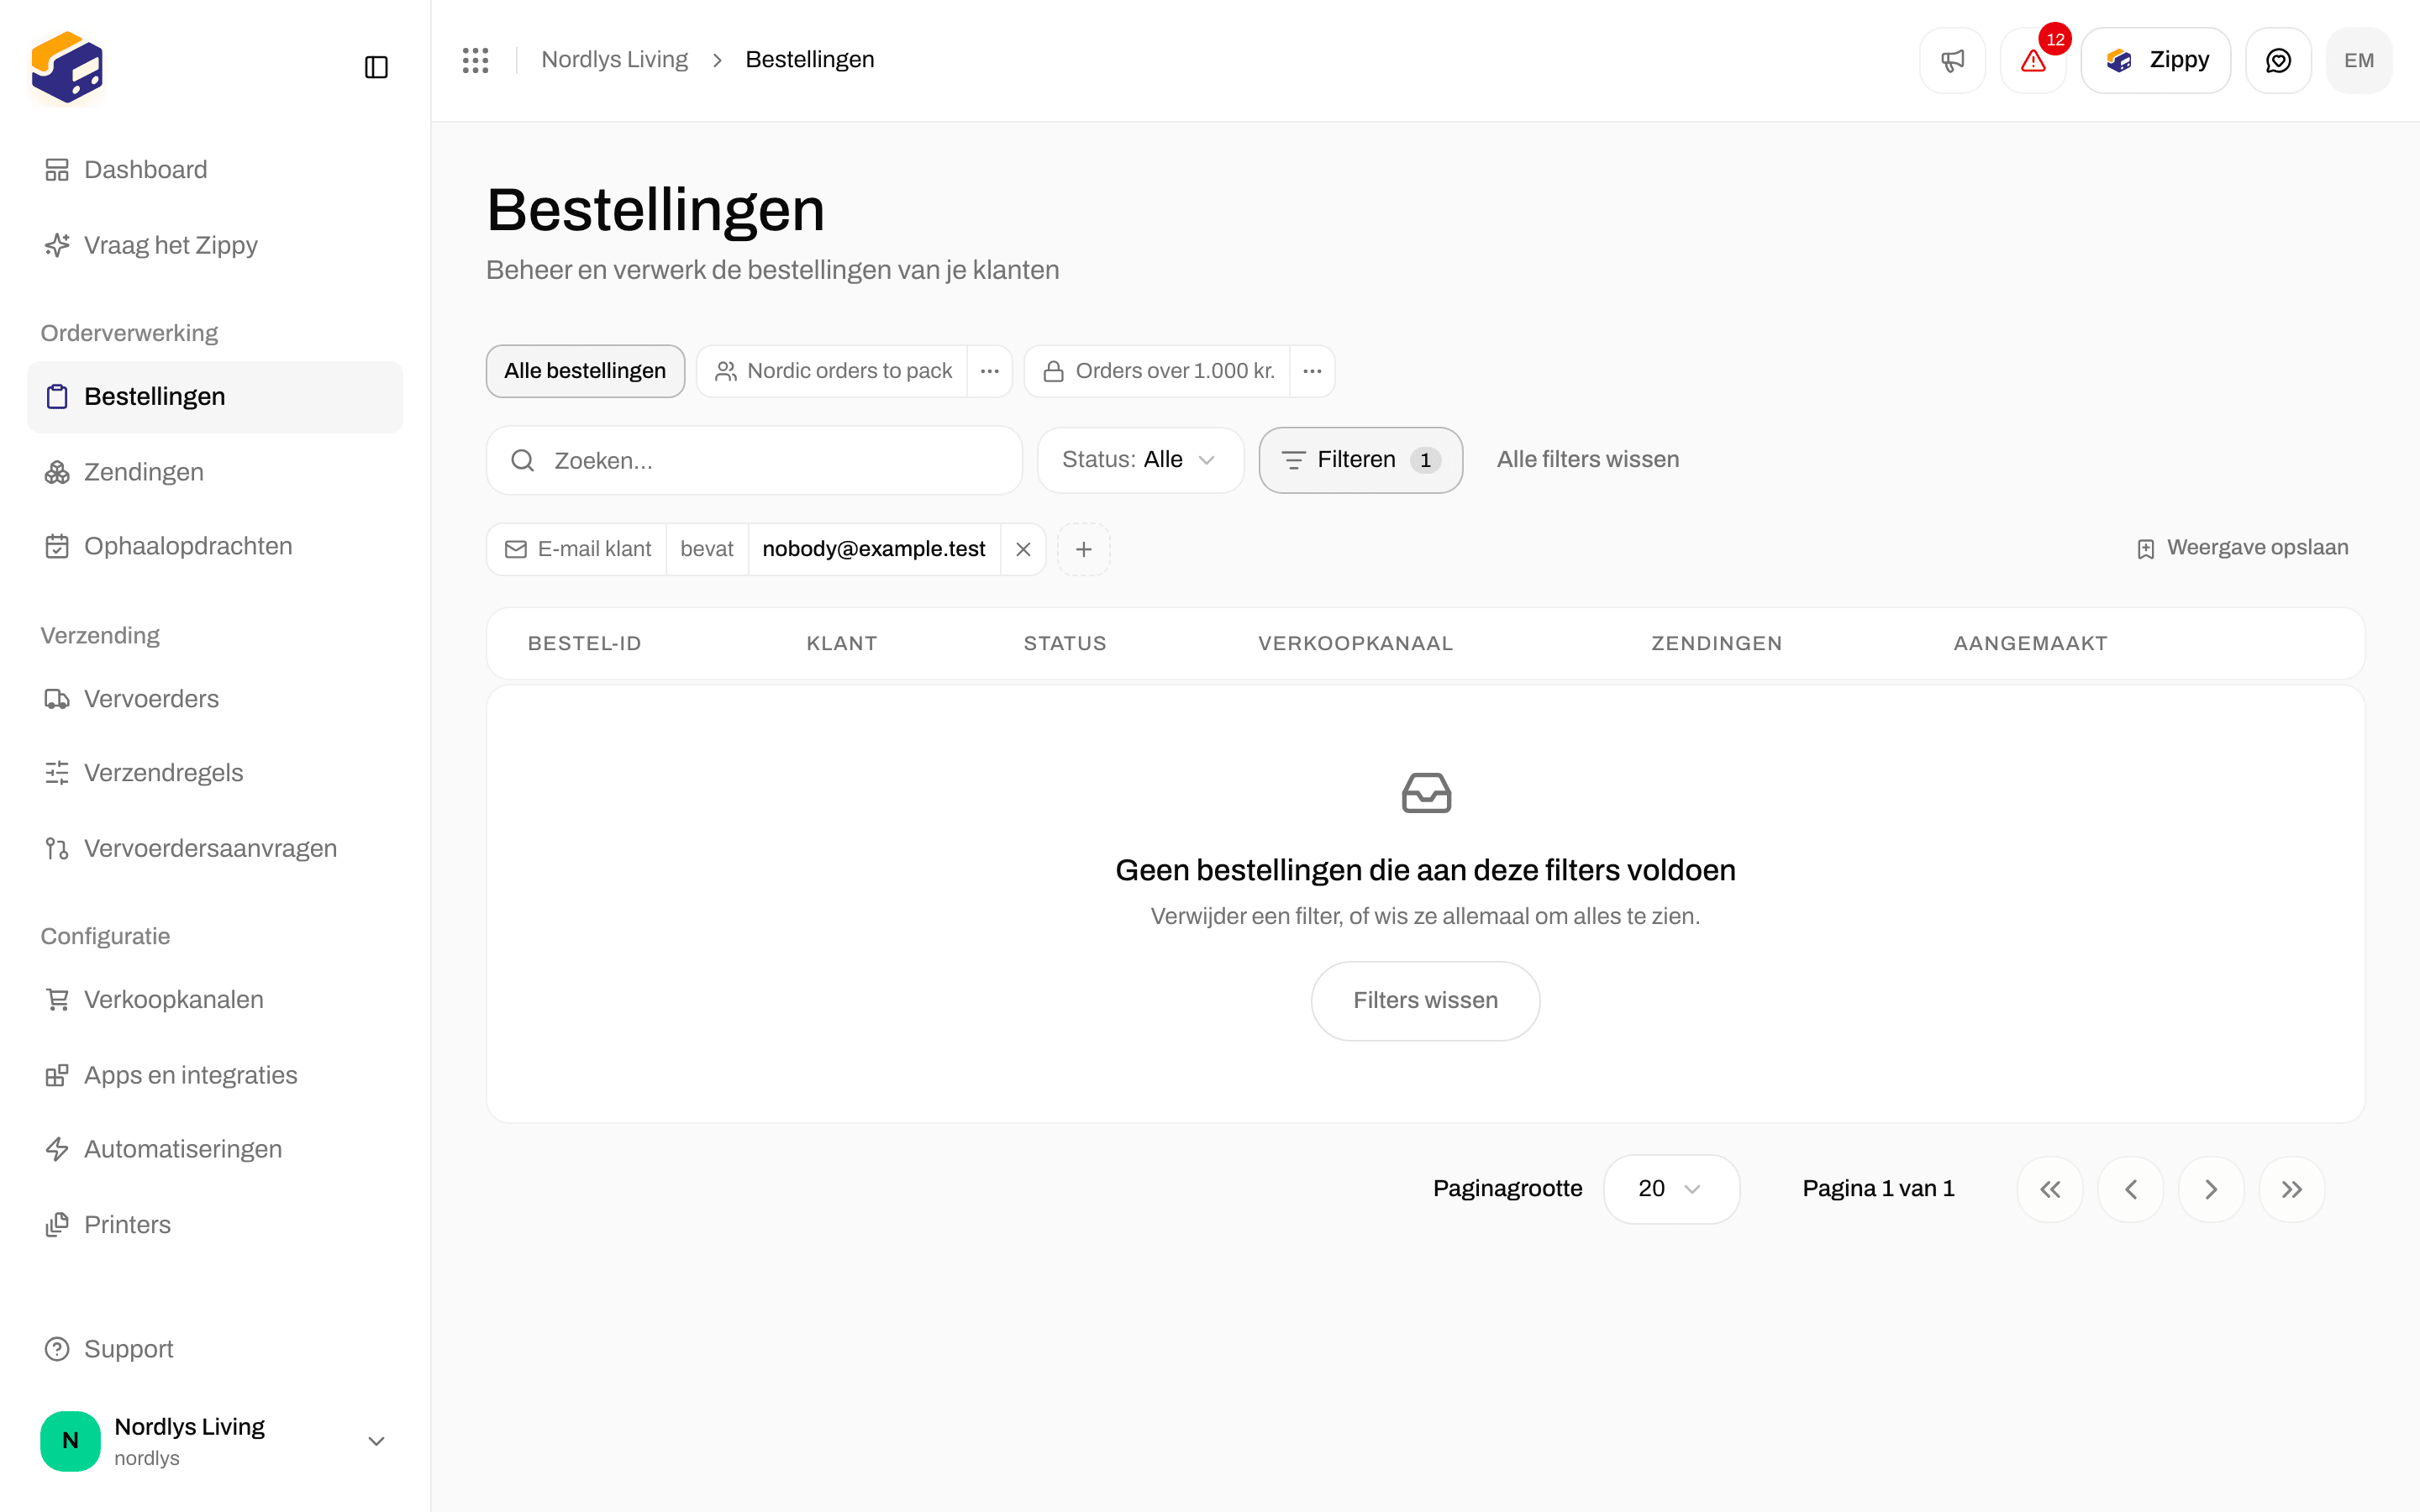This screenshot has height=1512, width=2420.
Task: Click the Nordlys Living home logo
Action: 67,67
